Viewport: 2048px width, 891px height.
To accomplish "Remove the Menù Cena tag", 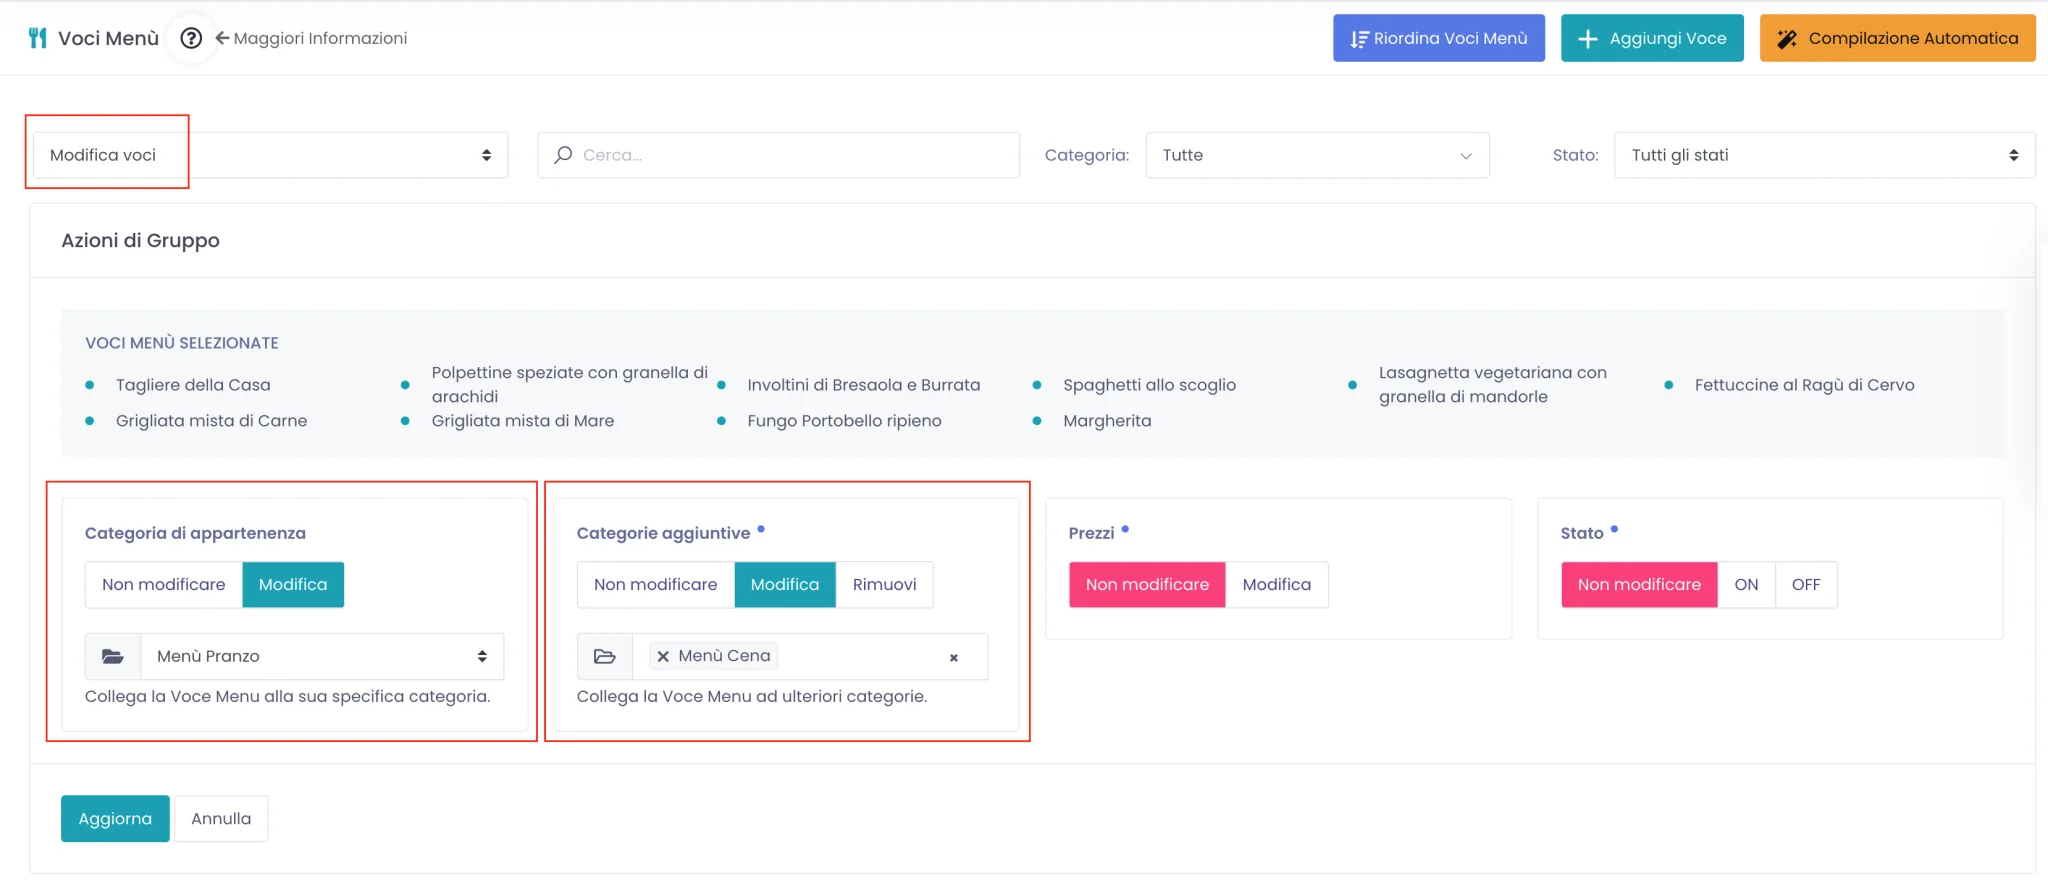I will point(663,656).
